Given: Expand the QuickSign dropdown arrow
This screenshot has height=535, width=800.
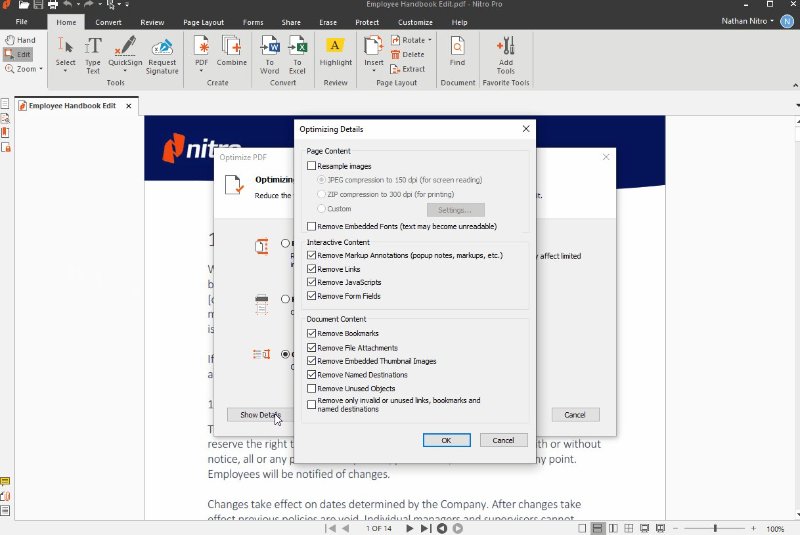Looking at the screenshot, I should pyautogui.click(x=125, y=71).
